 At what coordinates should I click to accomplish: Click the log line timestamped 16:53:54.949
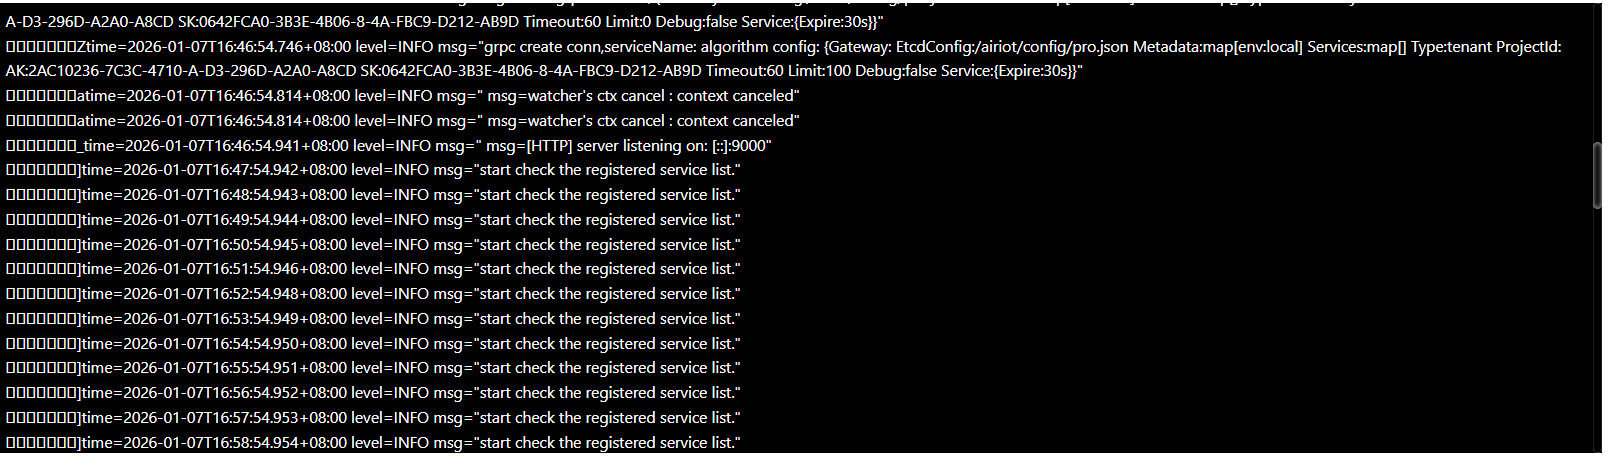click(373, 319)
